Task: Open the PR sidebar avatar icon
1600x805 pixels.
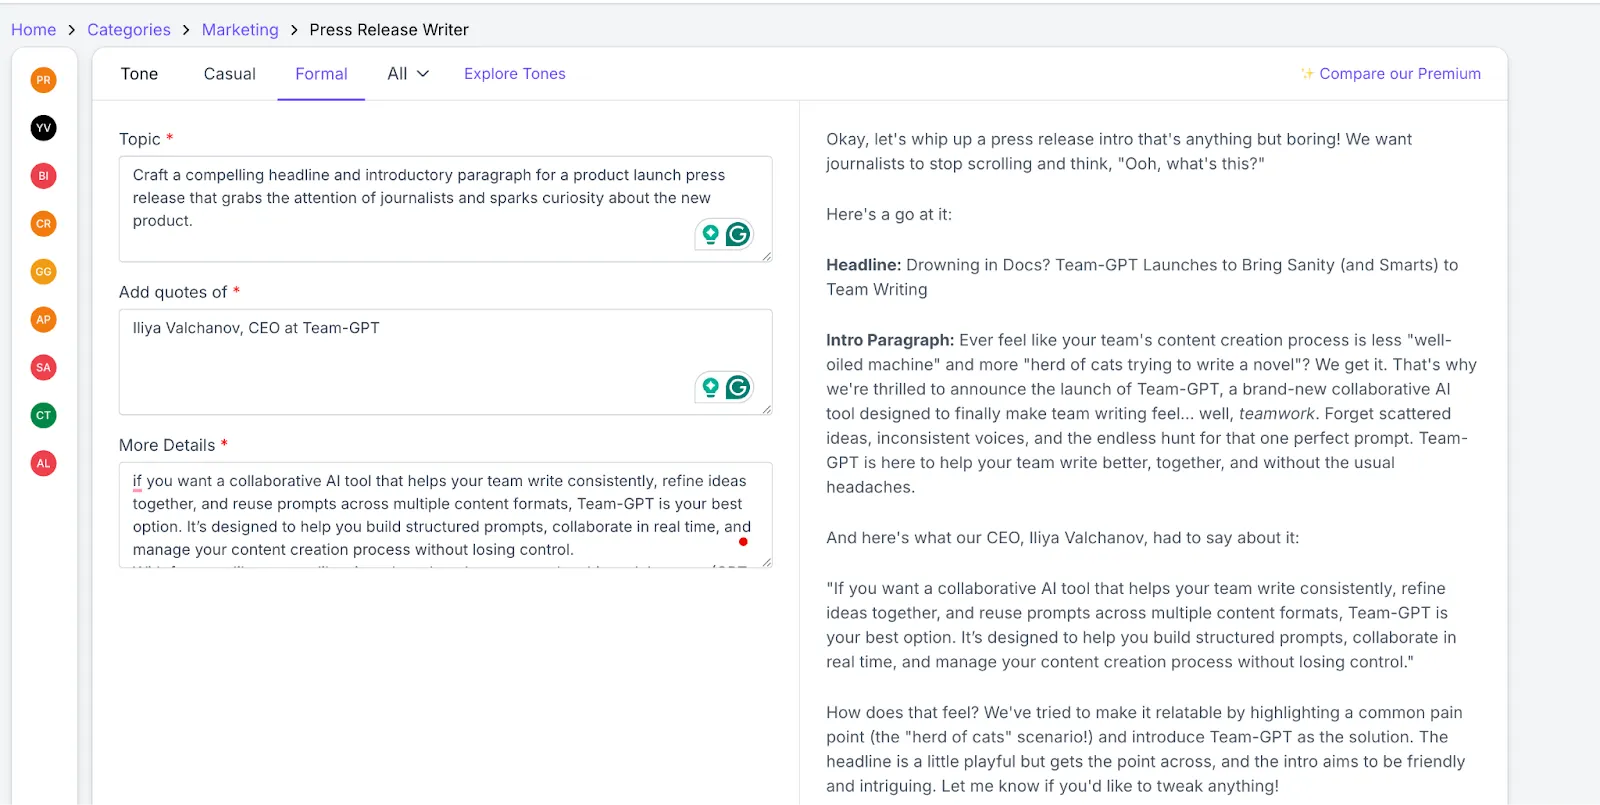Action: pos(43,80)
